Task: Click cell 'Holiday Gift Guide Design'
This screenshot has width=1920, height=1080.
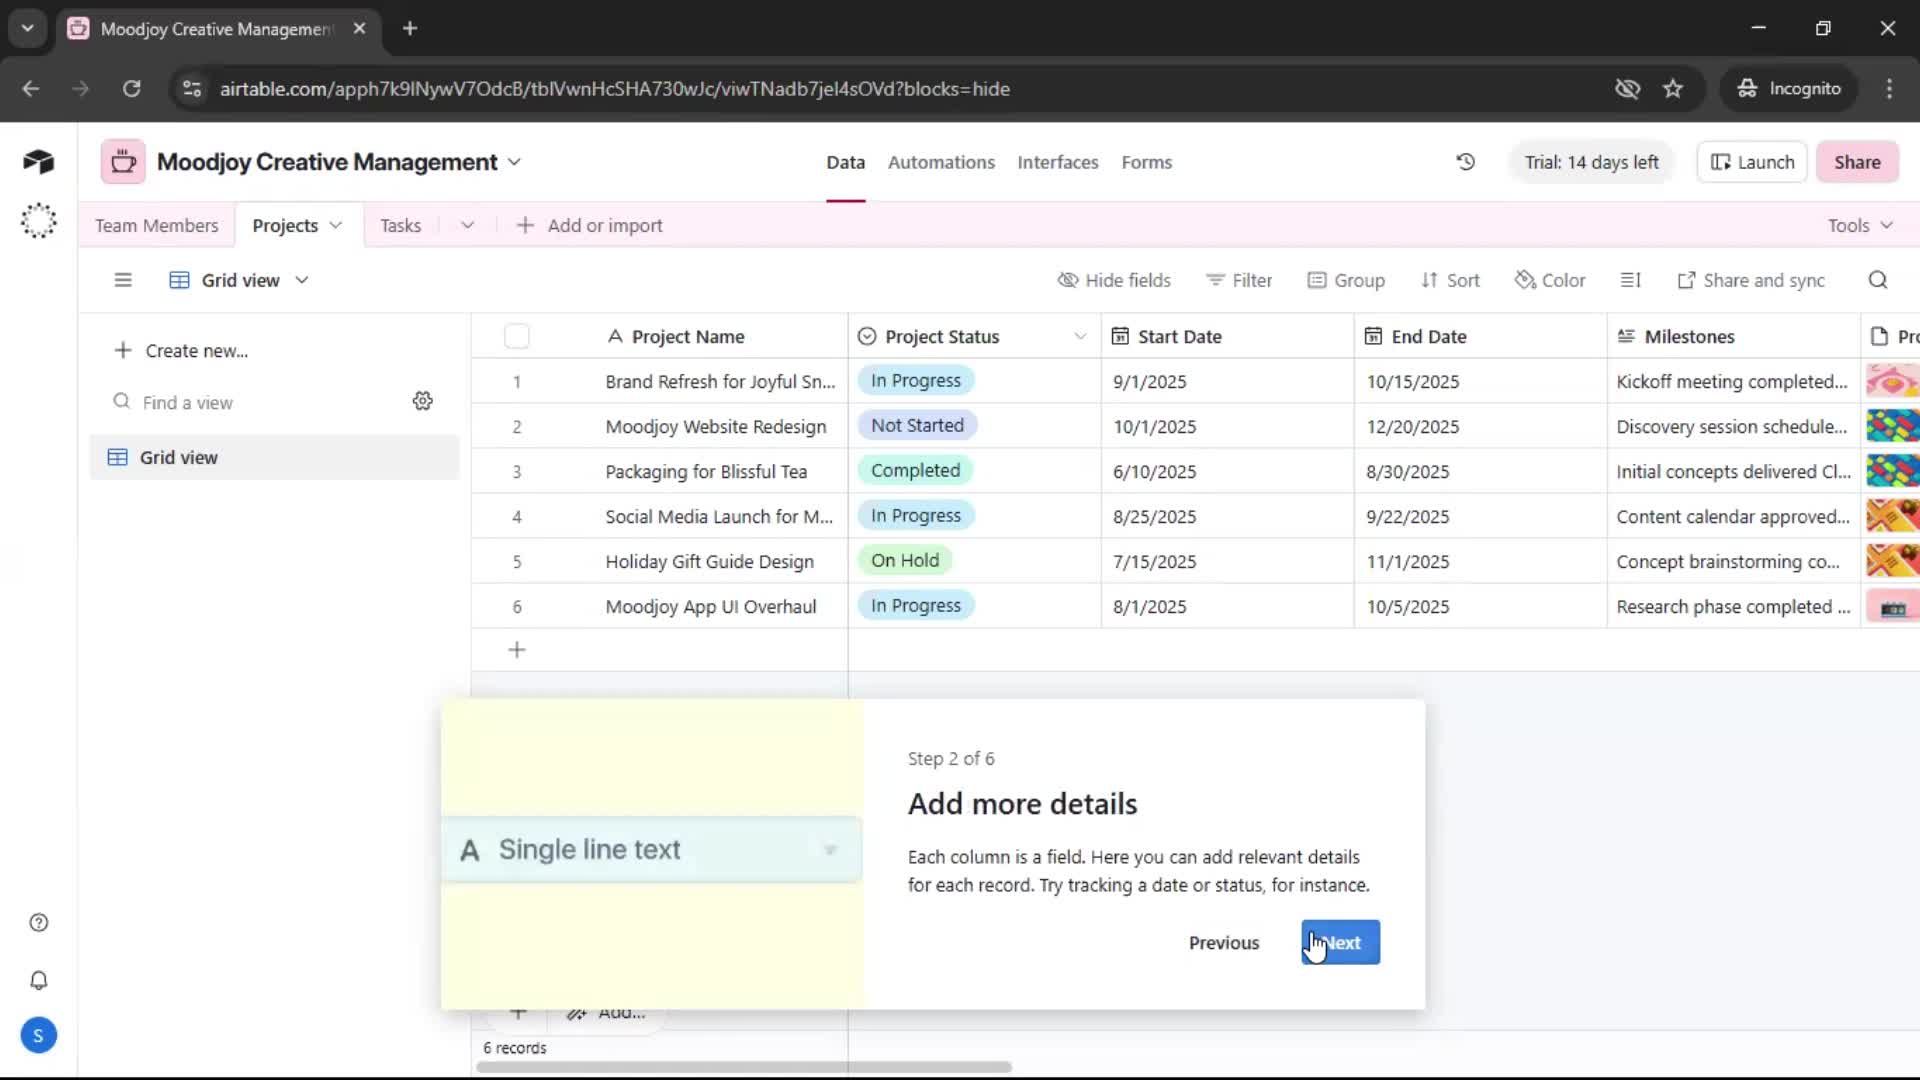Action: (x=709, y=561)
